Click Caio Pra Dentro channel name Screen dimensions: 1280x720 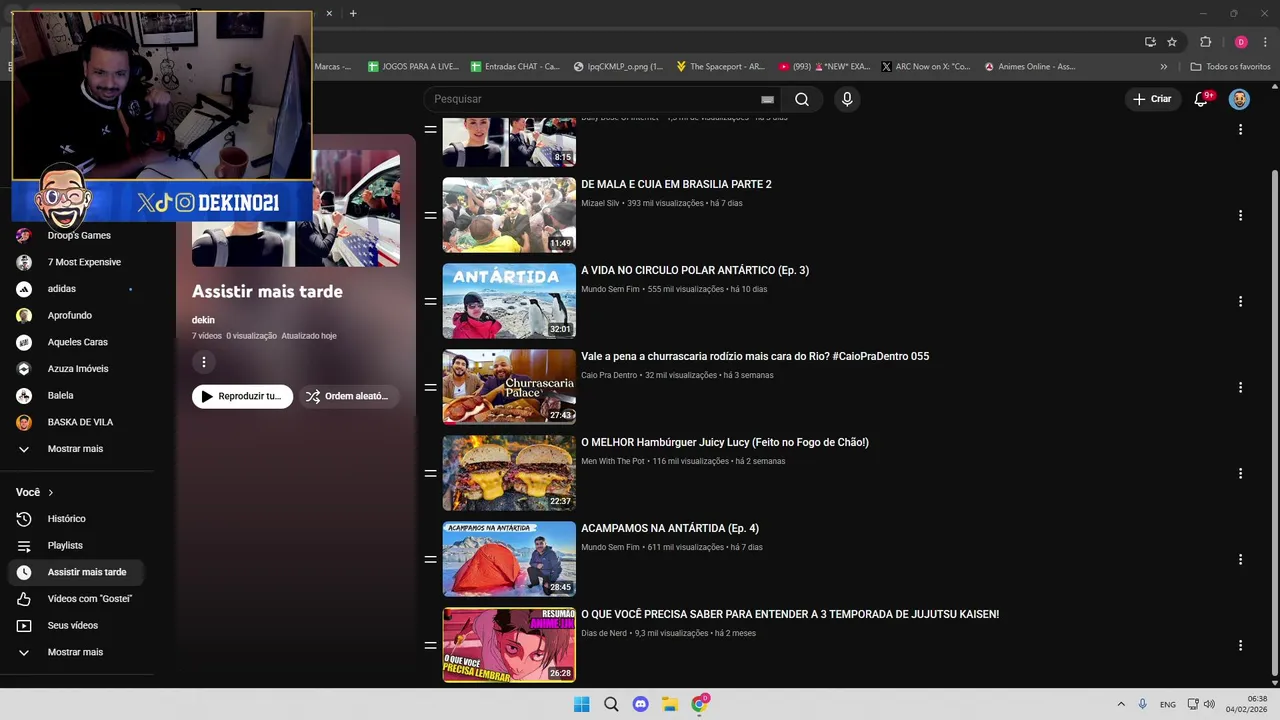(x=609, y=375)
